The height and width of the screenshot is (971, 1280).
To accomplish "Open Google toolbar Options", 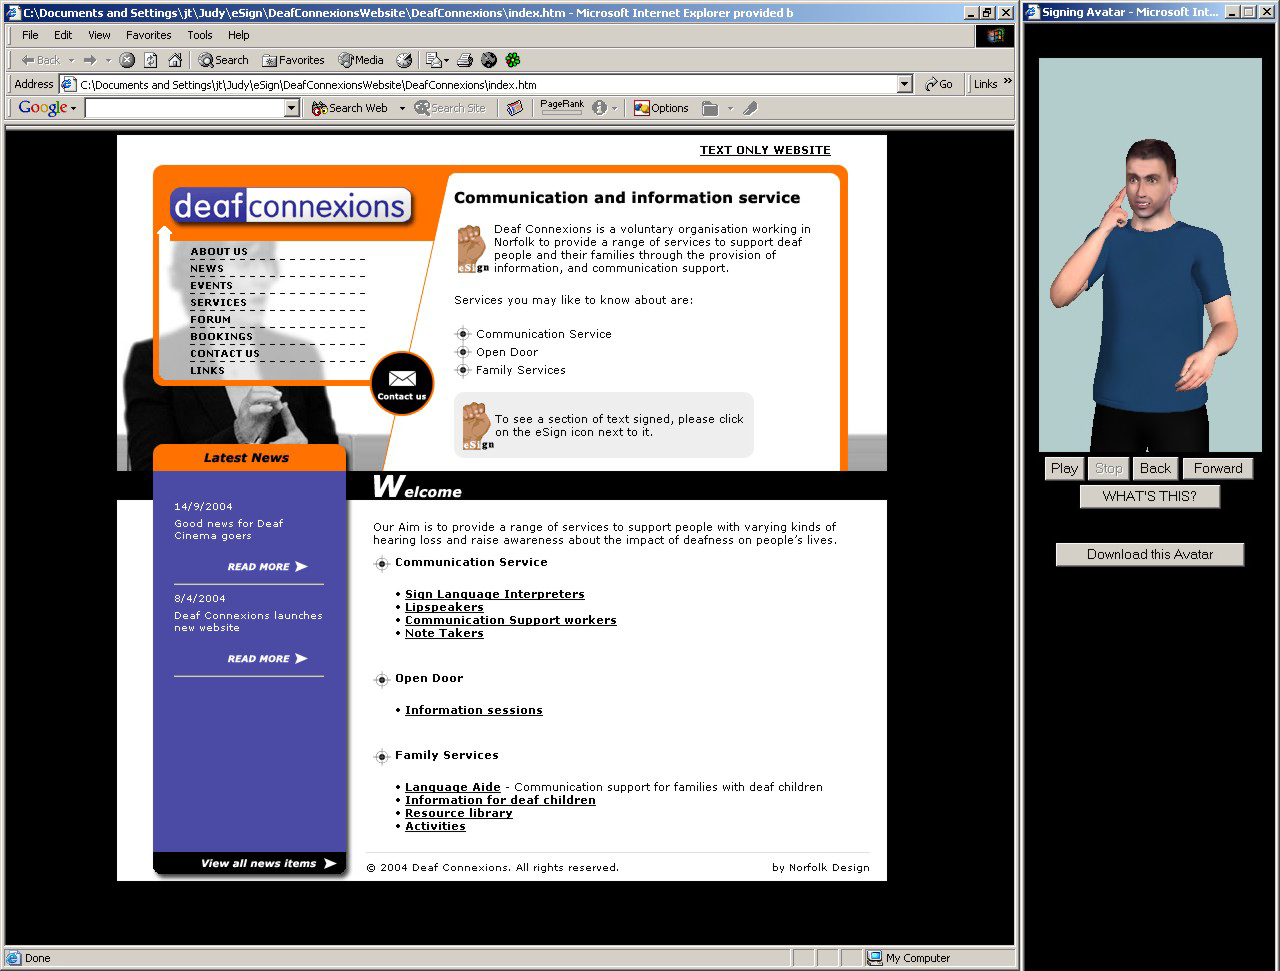I will pos(661,108).
